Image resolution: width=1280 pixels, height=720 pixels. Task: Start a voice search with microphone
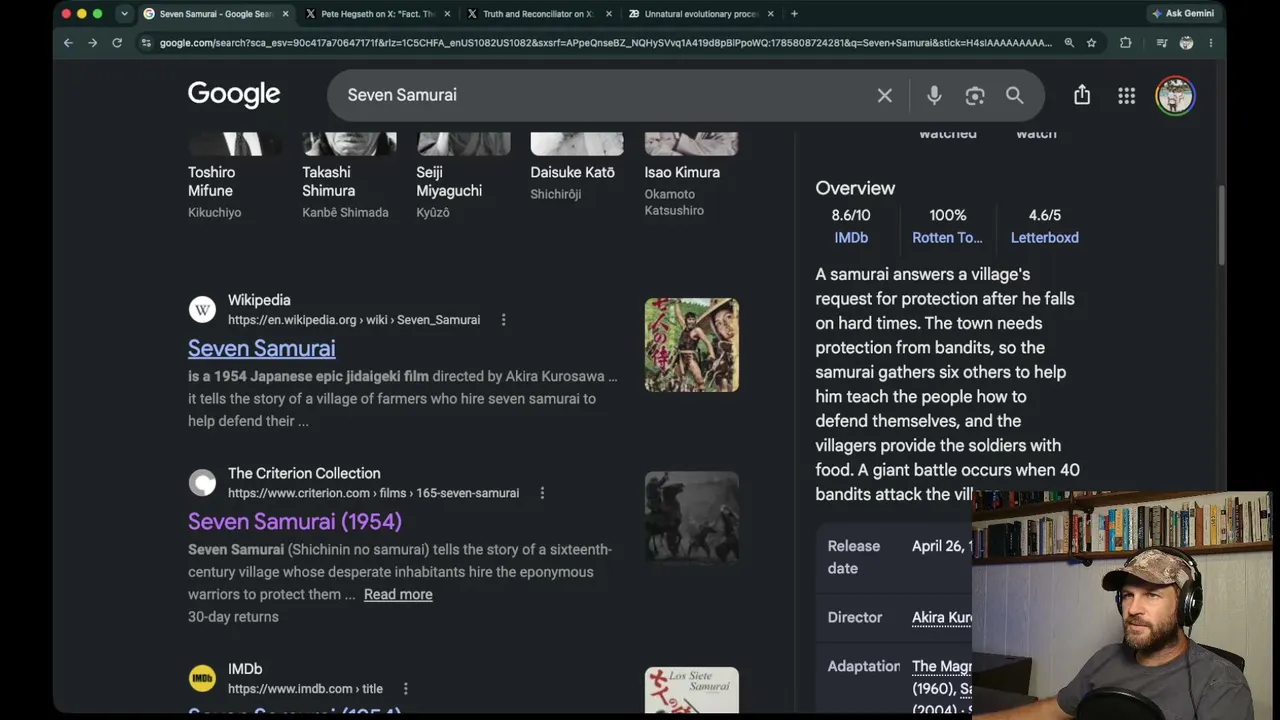(934, 95)
